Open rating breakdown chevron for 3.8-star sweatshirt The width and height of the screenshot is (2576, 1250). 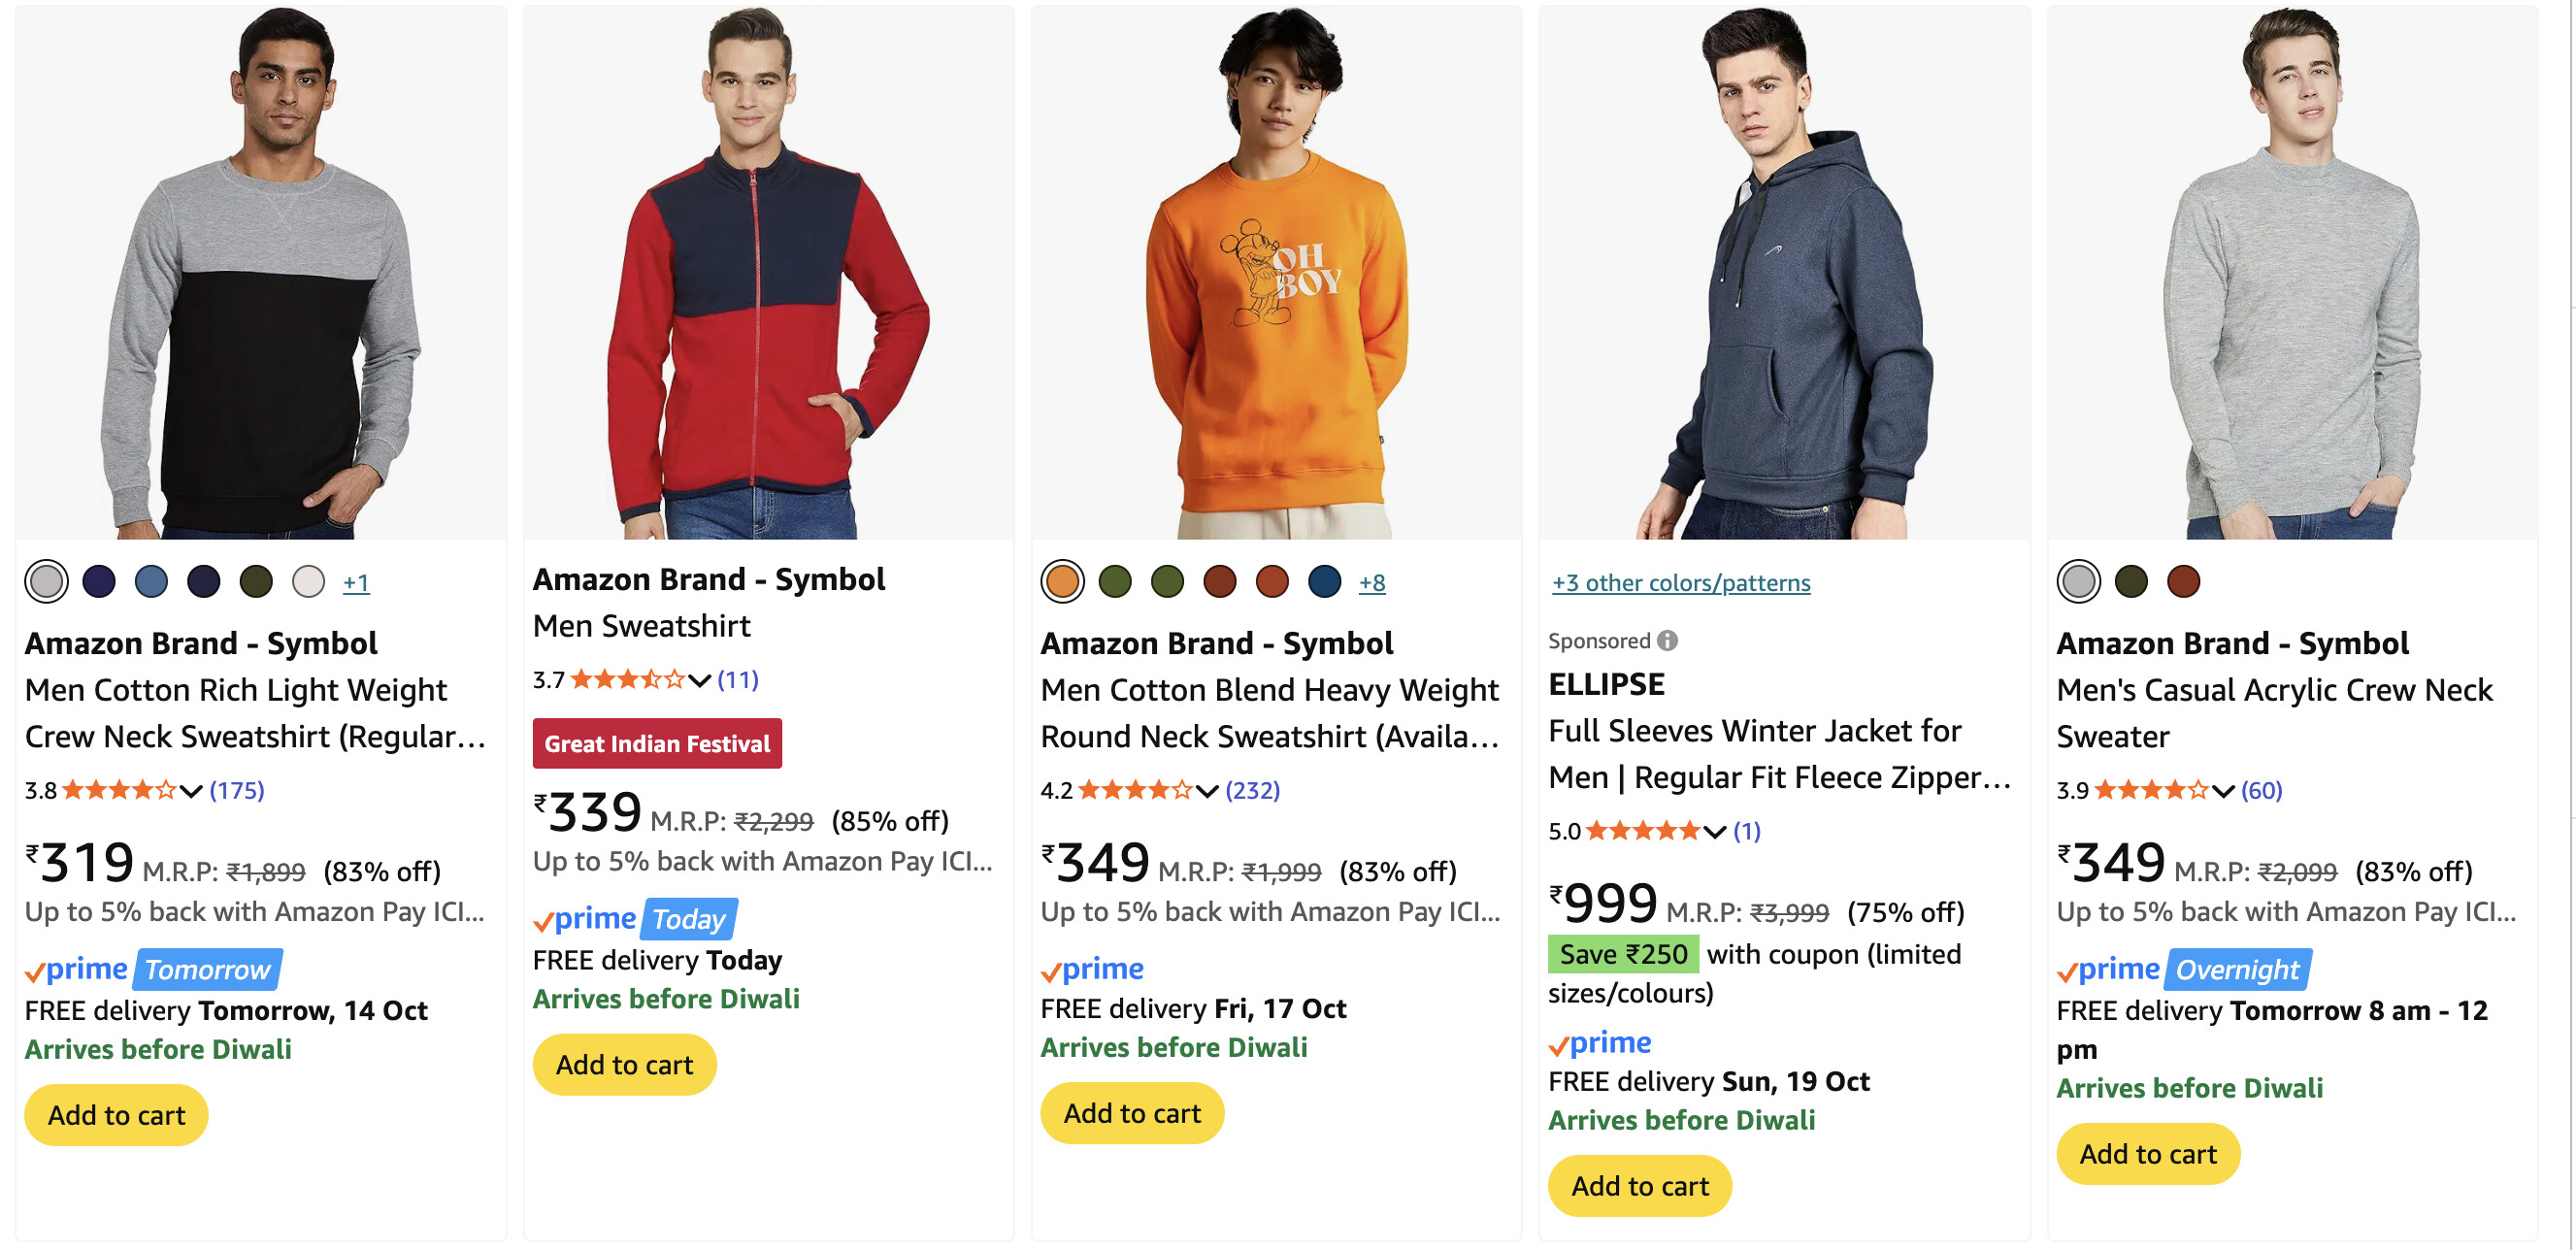click(x=191, y=791)
